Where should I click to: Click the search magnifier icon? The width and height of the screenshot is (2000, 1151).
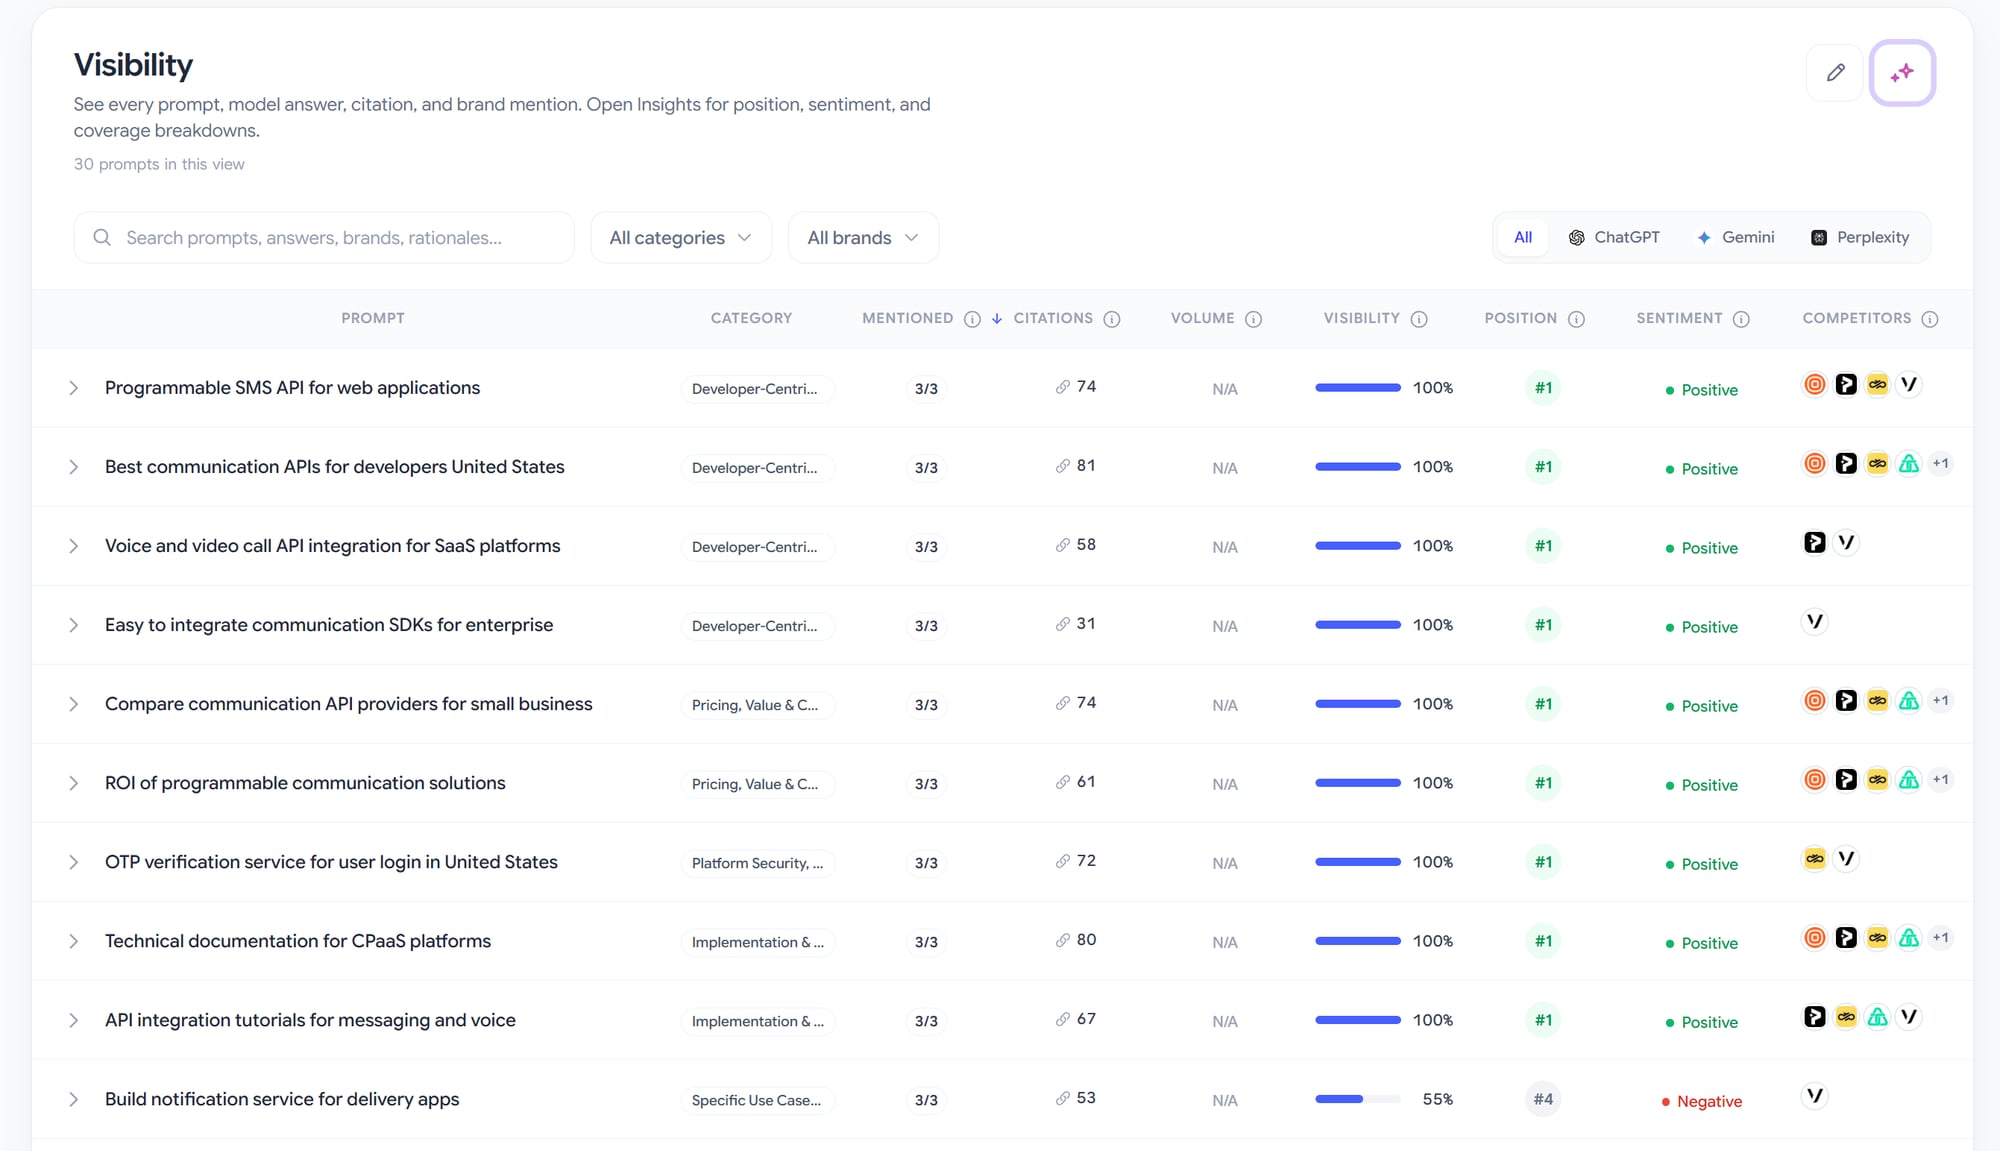pos(102,237)
